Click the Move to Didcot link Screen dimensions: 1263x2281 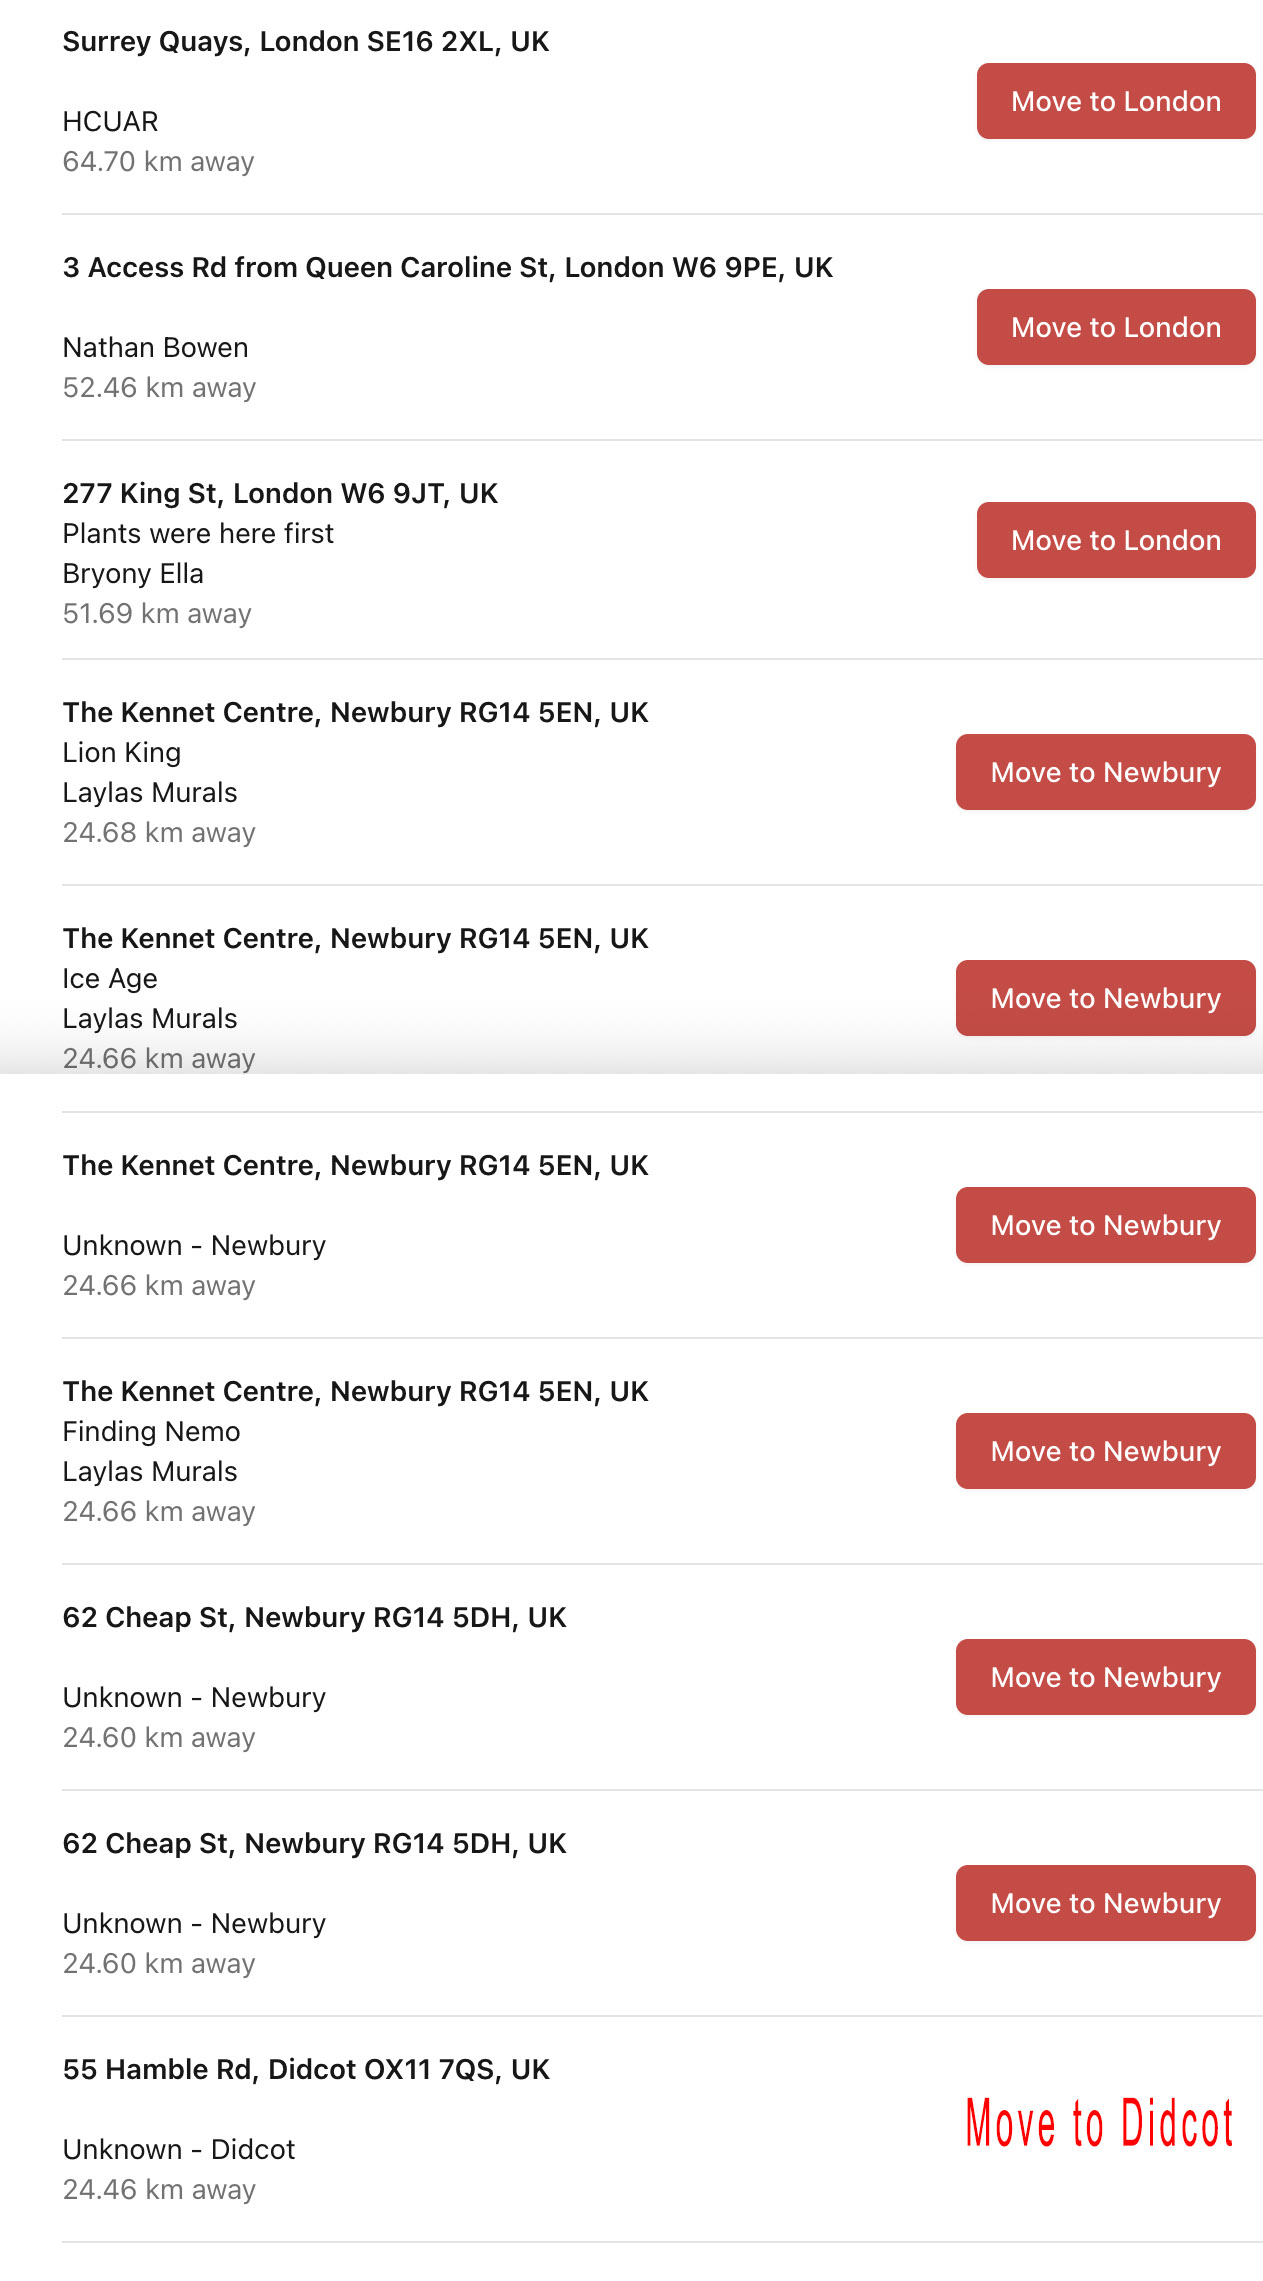[1099, 2123]
